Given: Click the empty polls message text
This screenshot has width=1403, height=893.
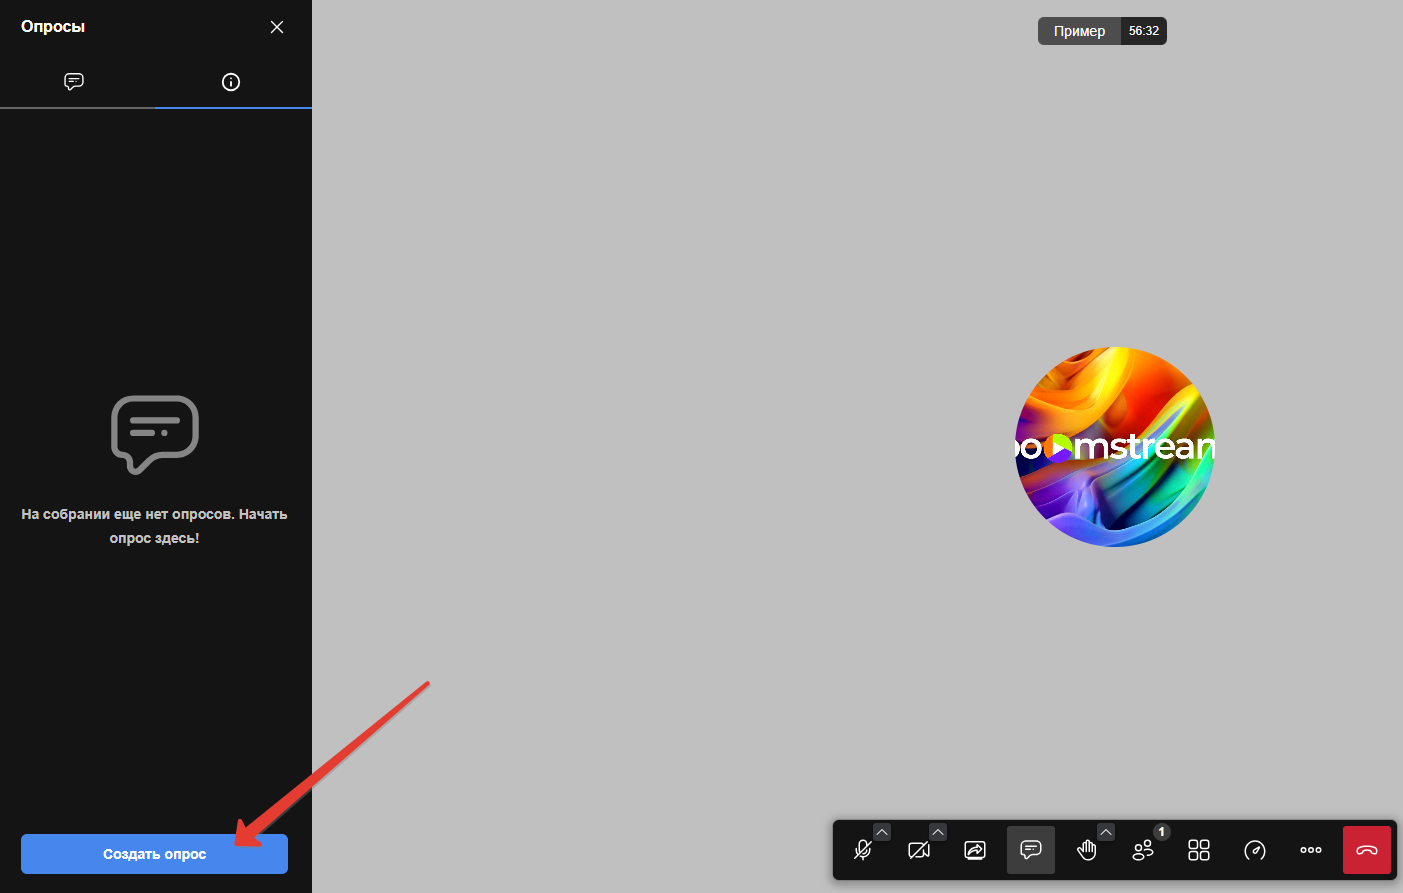Looking at the screenshot, I should (x=154, y=526).
